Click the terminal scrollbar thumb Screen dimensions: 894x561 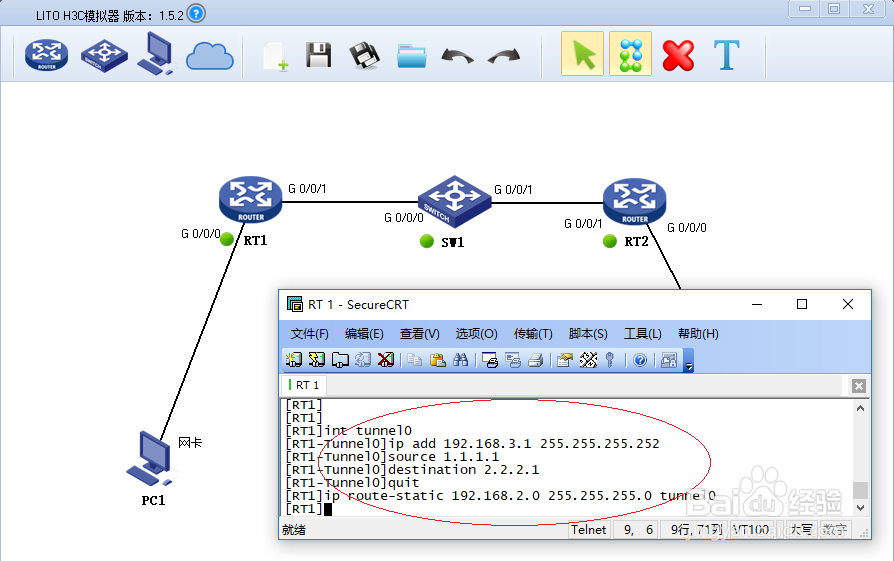(860, 490)
